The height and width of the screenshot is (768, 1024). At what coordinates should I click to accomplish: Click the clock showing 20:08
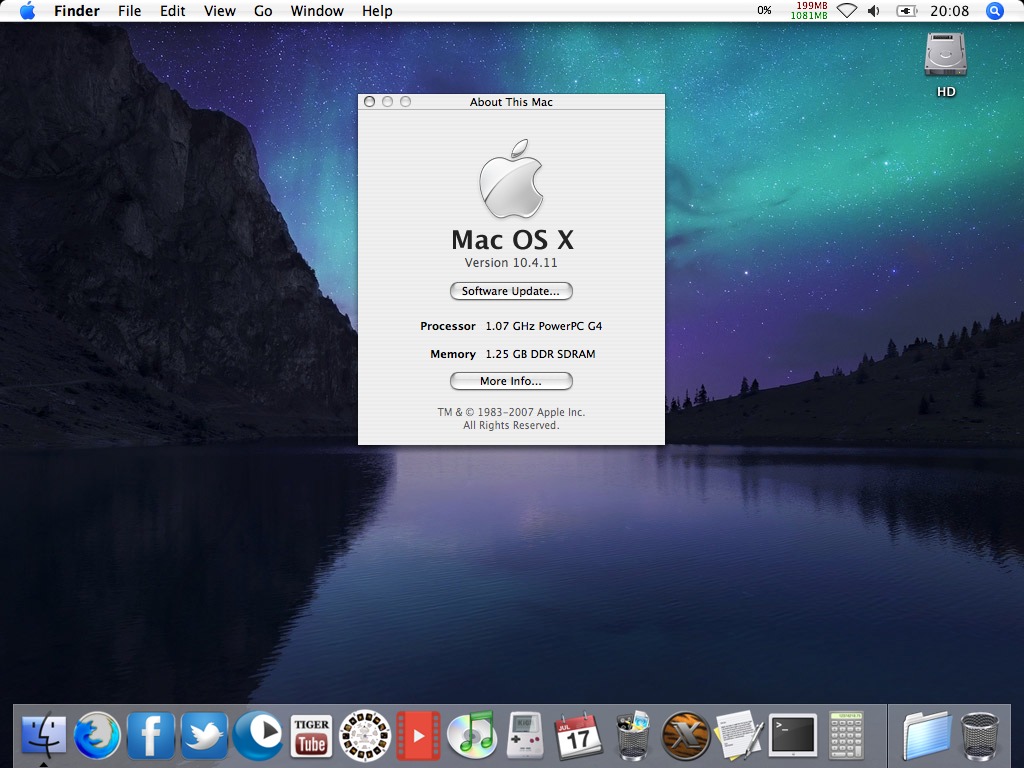[949, 11]
